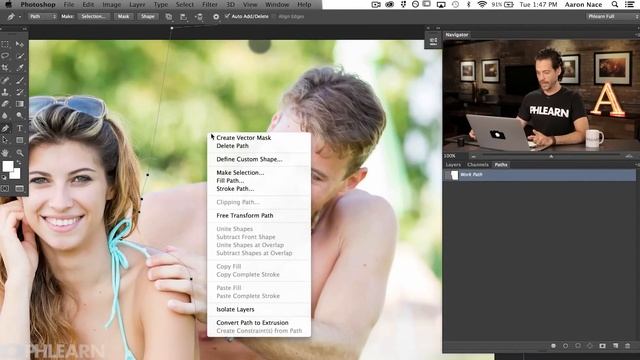640x360 pixels.
Task: Click the foreground color swatch
Action: click(x=7, y=166)
